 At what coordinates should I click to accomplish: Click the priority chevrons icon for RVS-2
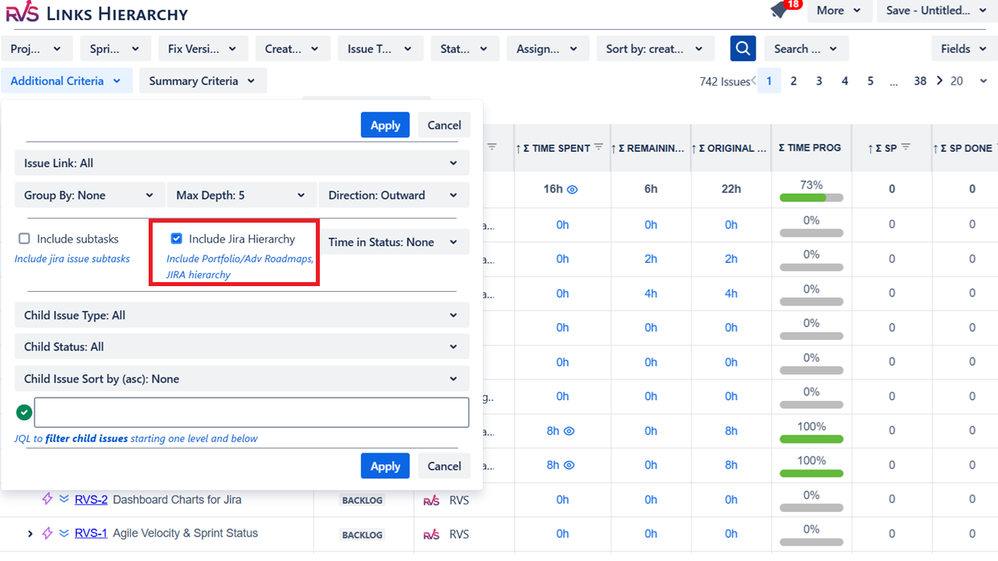64,499
